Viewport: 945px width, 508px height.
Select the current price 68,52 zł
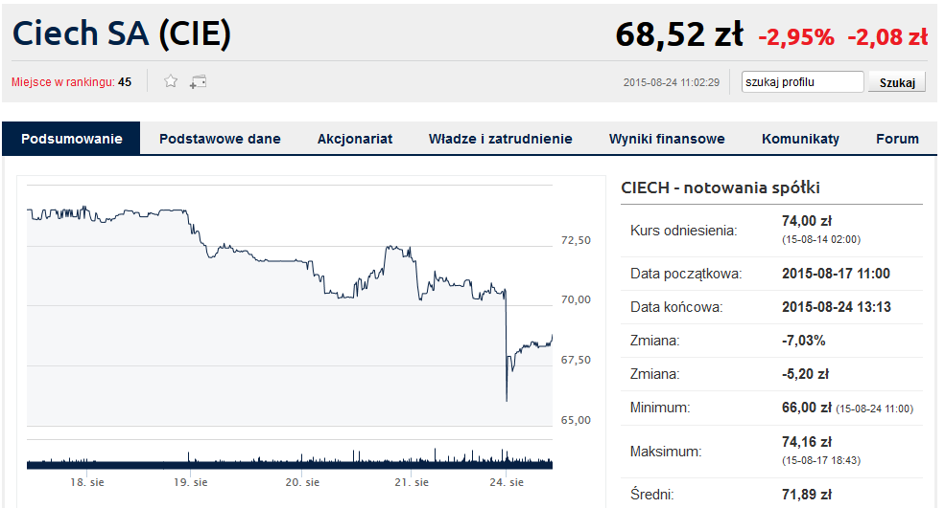point(679,34)
